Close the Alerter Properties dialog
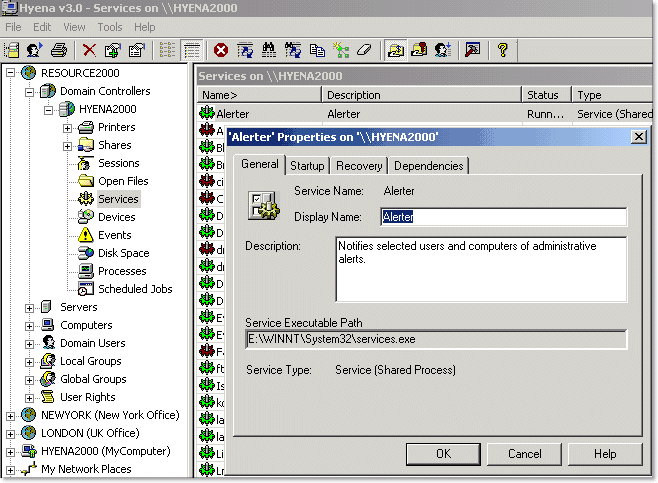Viewport: 658px width, 483px height. click(639, 137)
